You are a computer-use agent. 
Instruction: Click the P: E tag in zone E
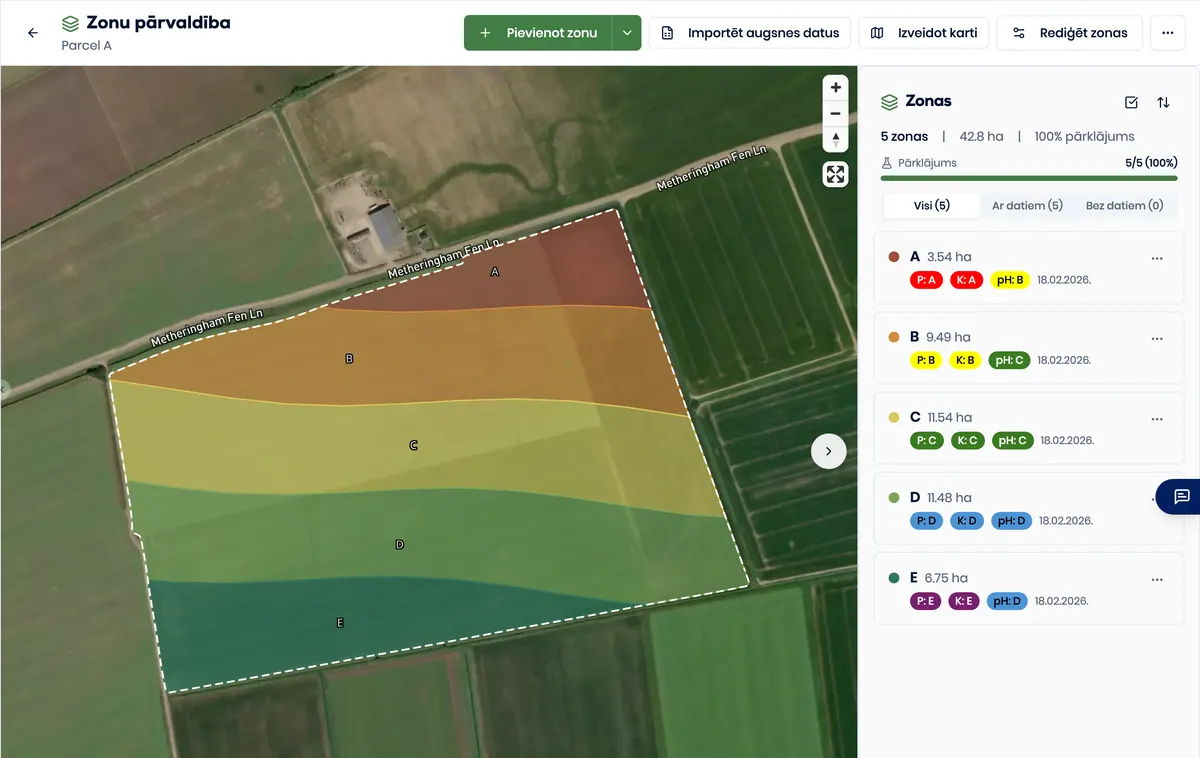pyautogui.click(x=925, y=601)
